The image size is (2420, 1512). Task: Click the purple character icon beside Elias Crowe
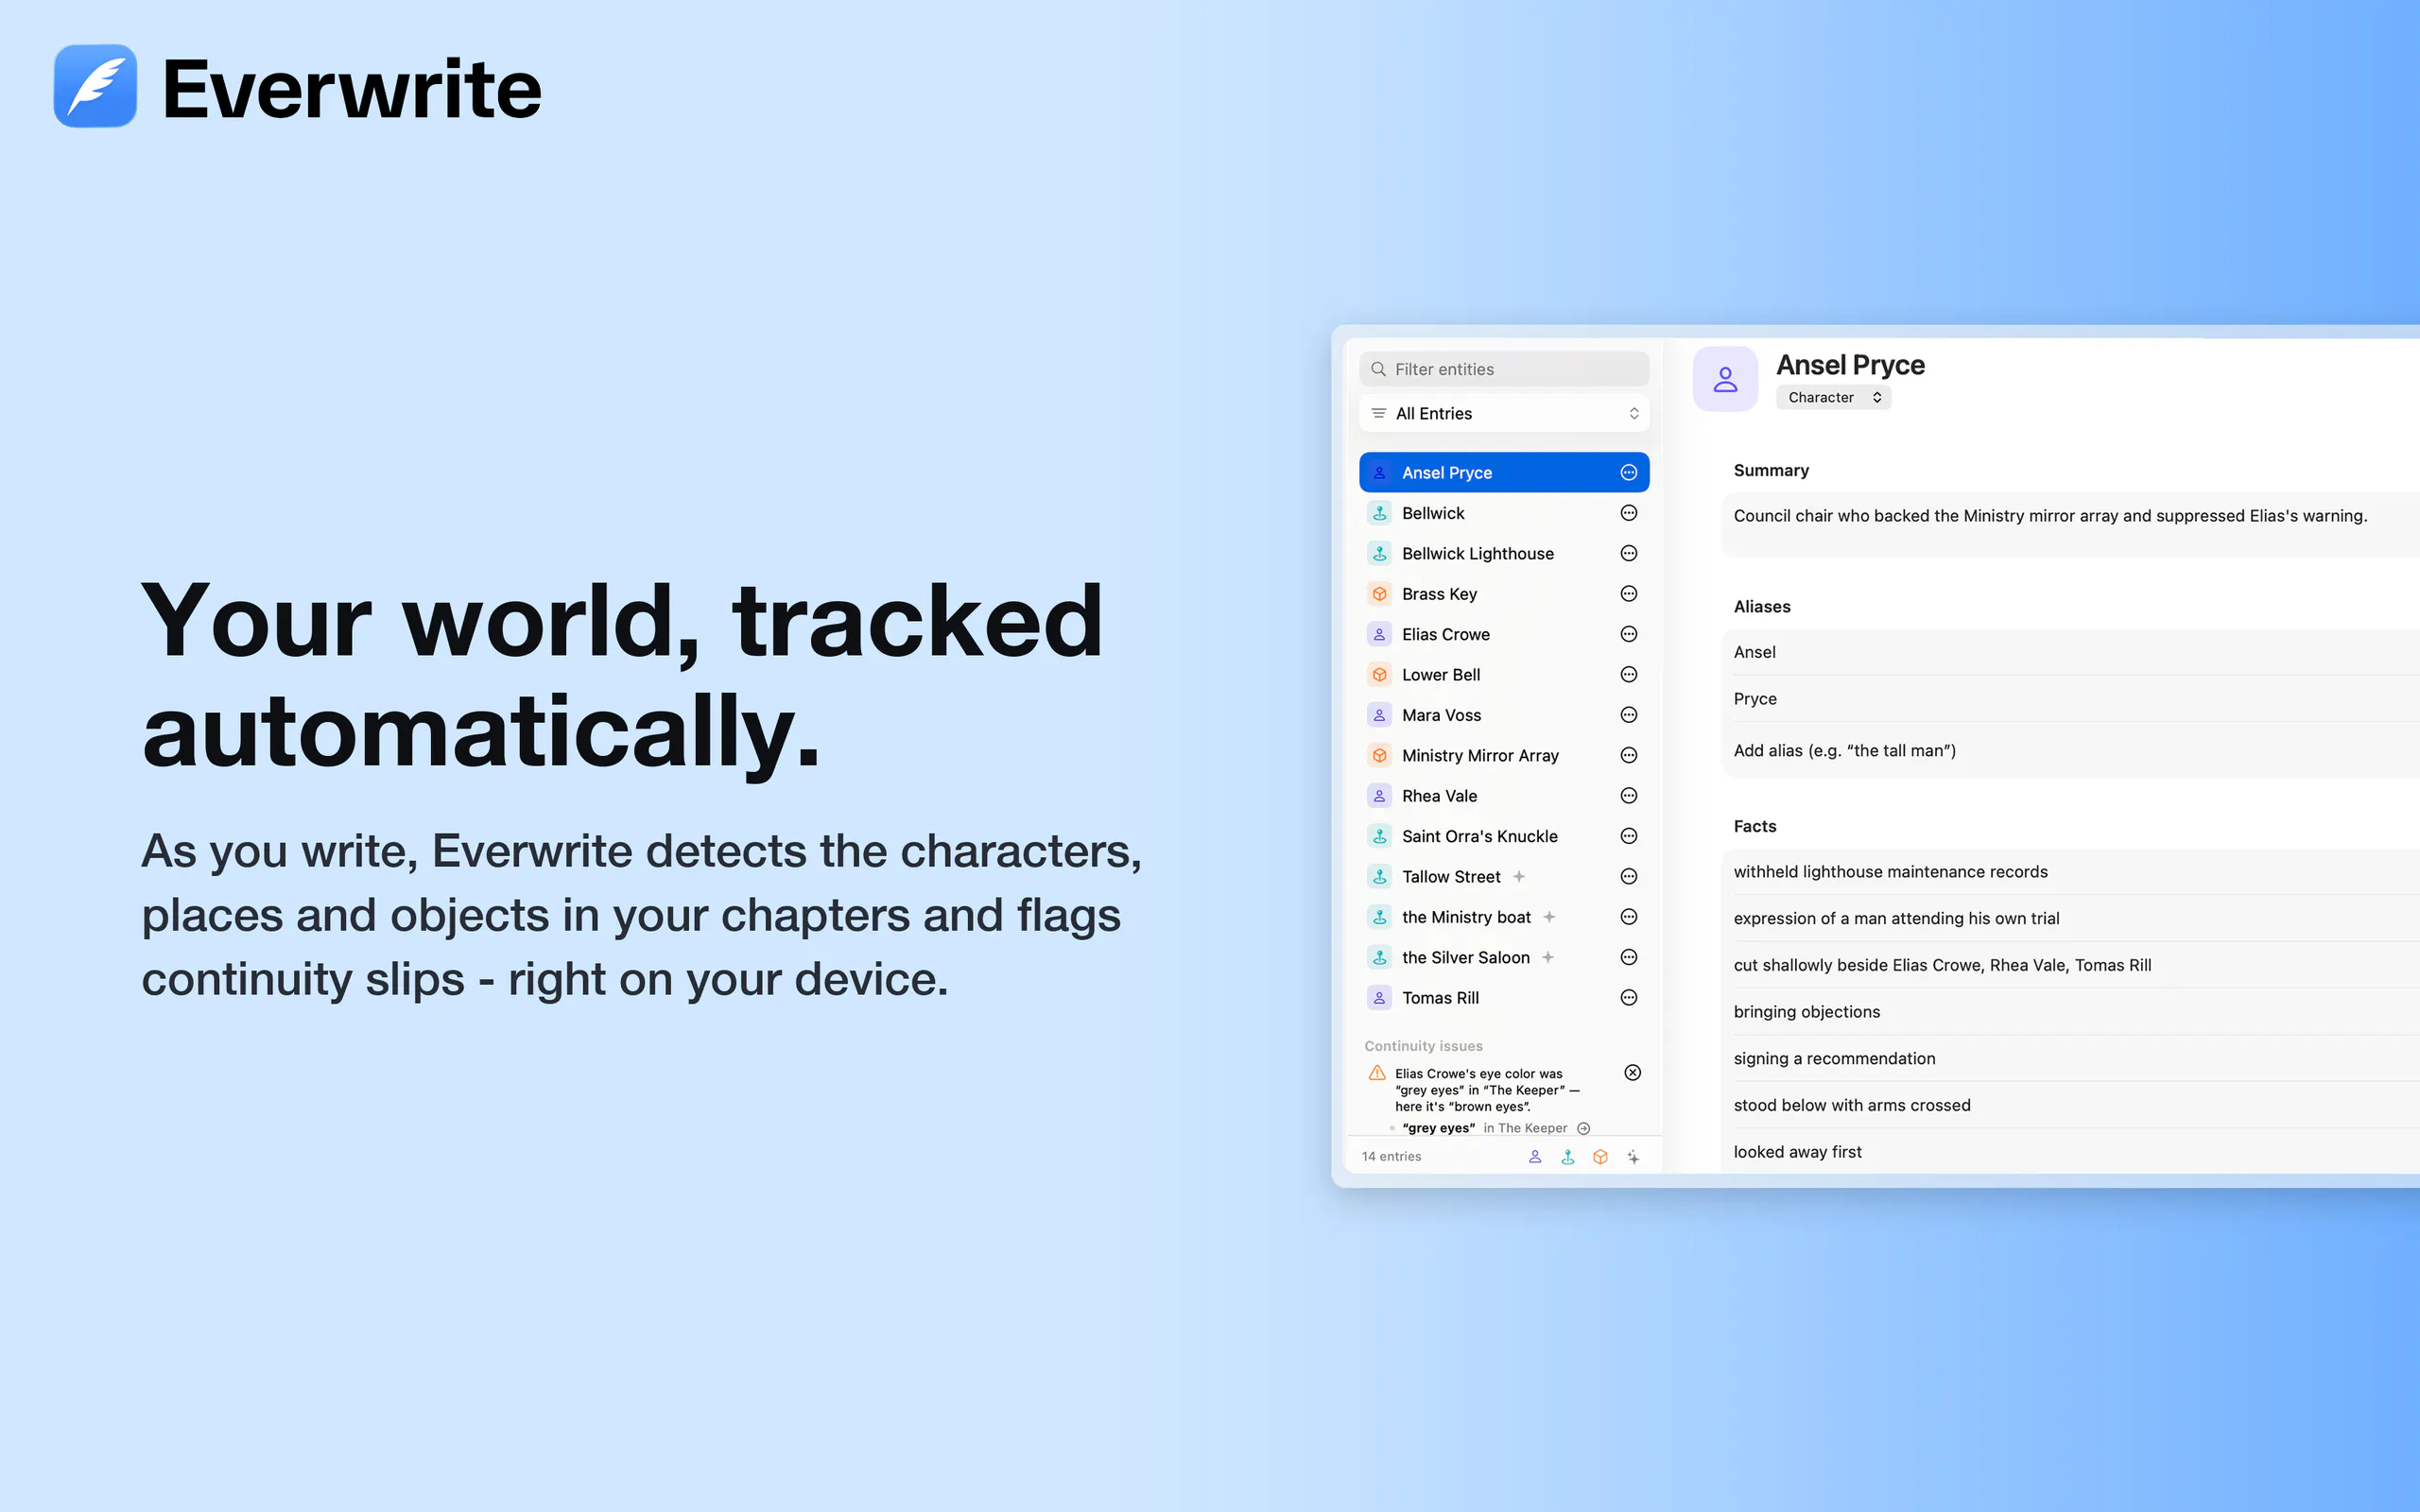[1379, 634]
